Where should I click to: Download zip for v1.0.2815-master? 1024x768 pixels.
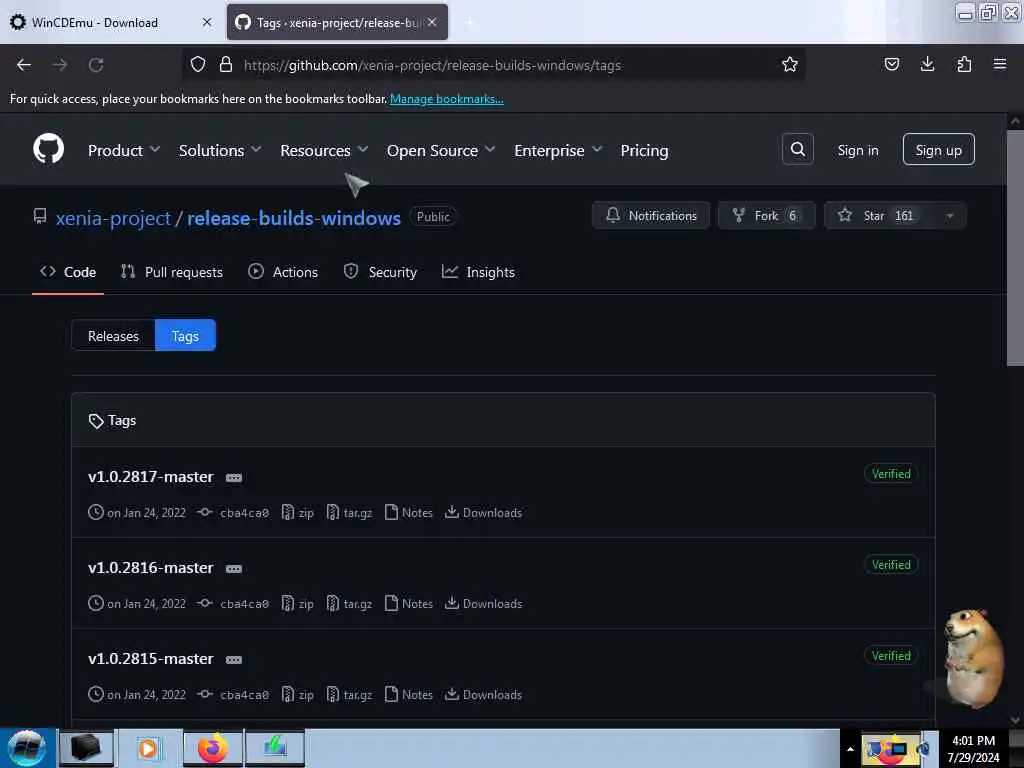pos(298,694)
